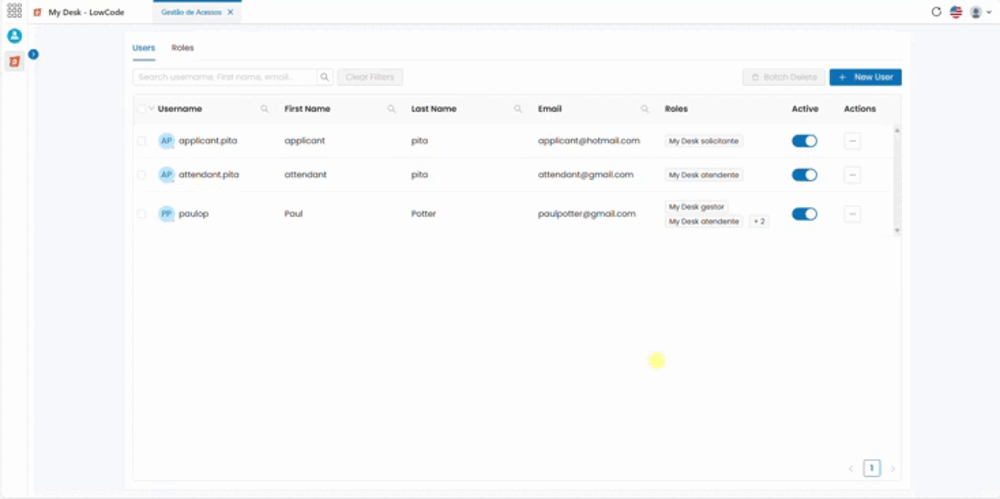
Task: Click the Batch Delete button
Action: (x=784, y=77)
